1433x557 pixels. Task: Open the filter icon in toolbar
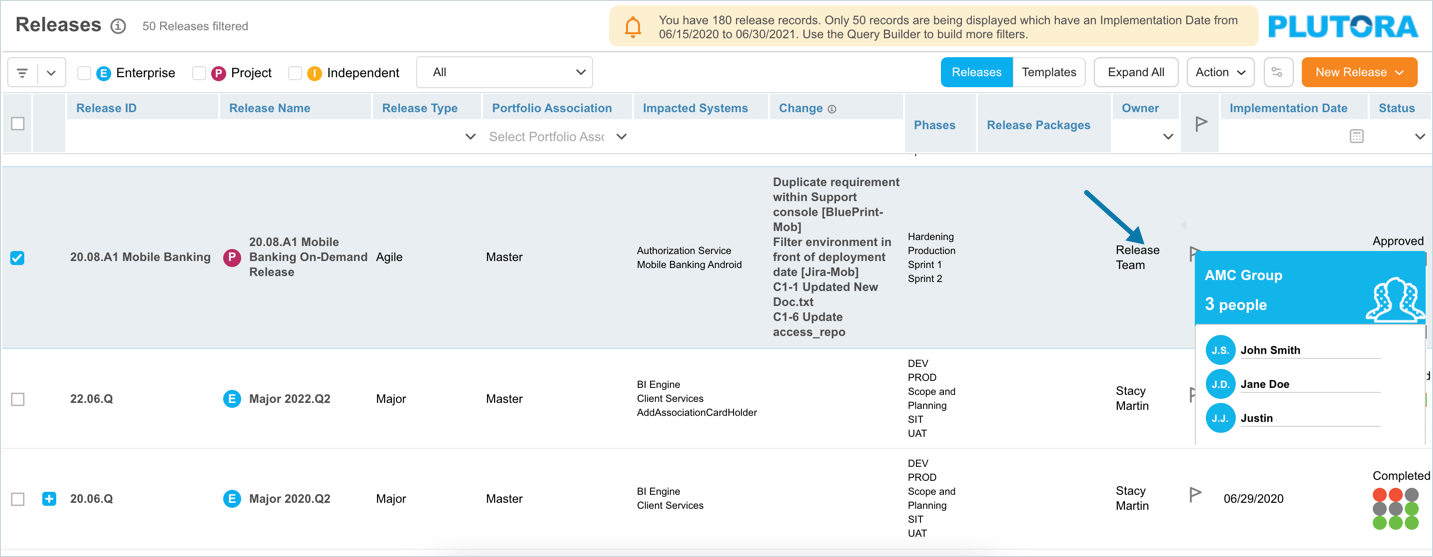(22, 73)
